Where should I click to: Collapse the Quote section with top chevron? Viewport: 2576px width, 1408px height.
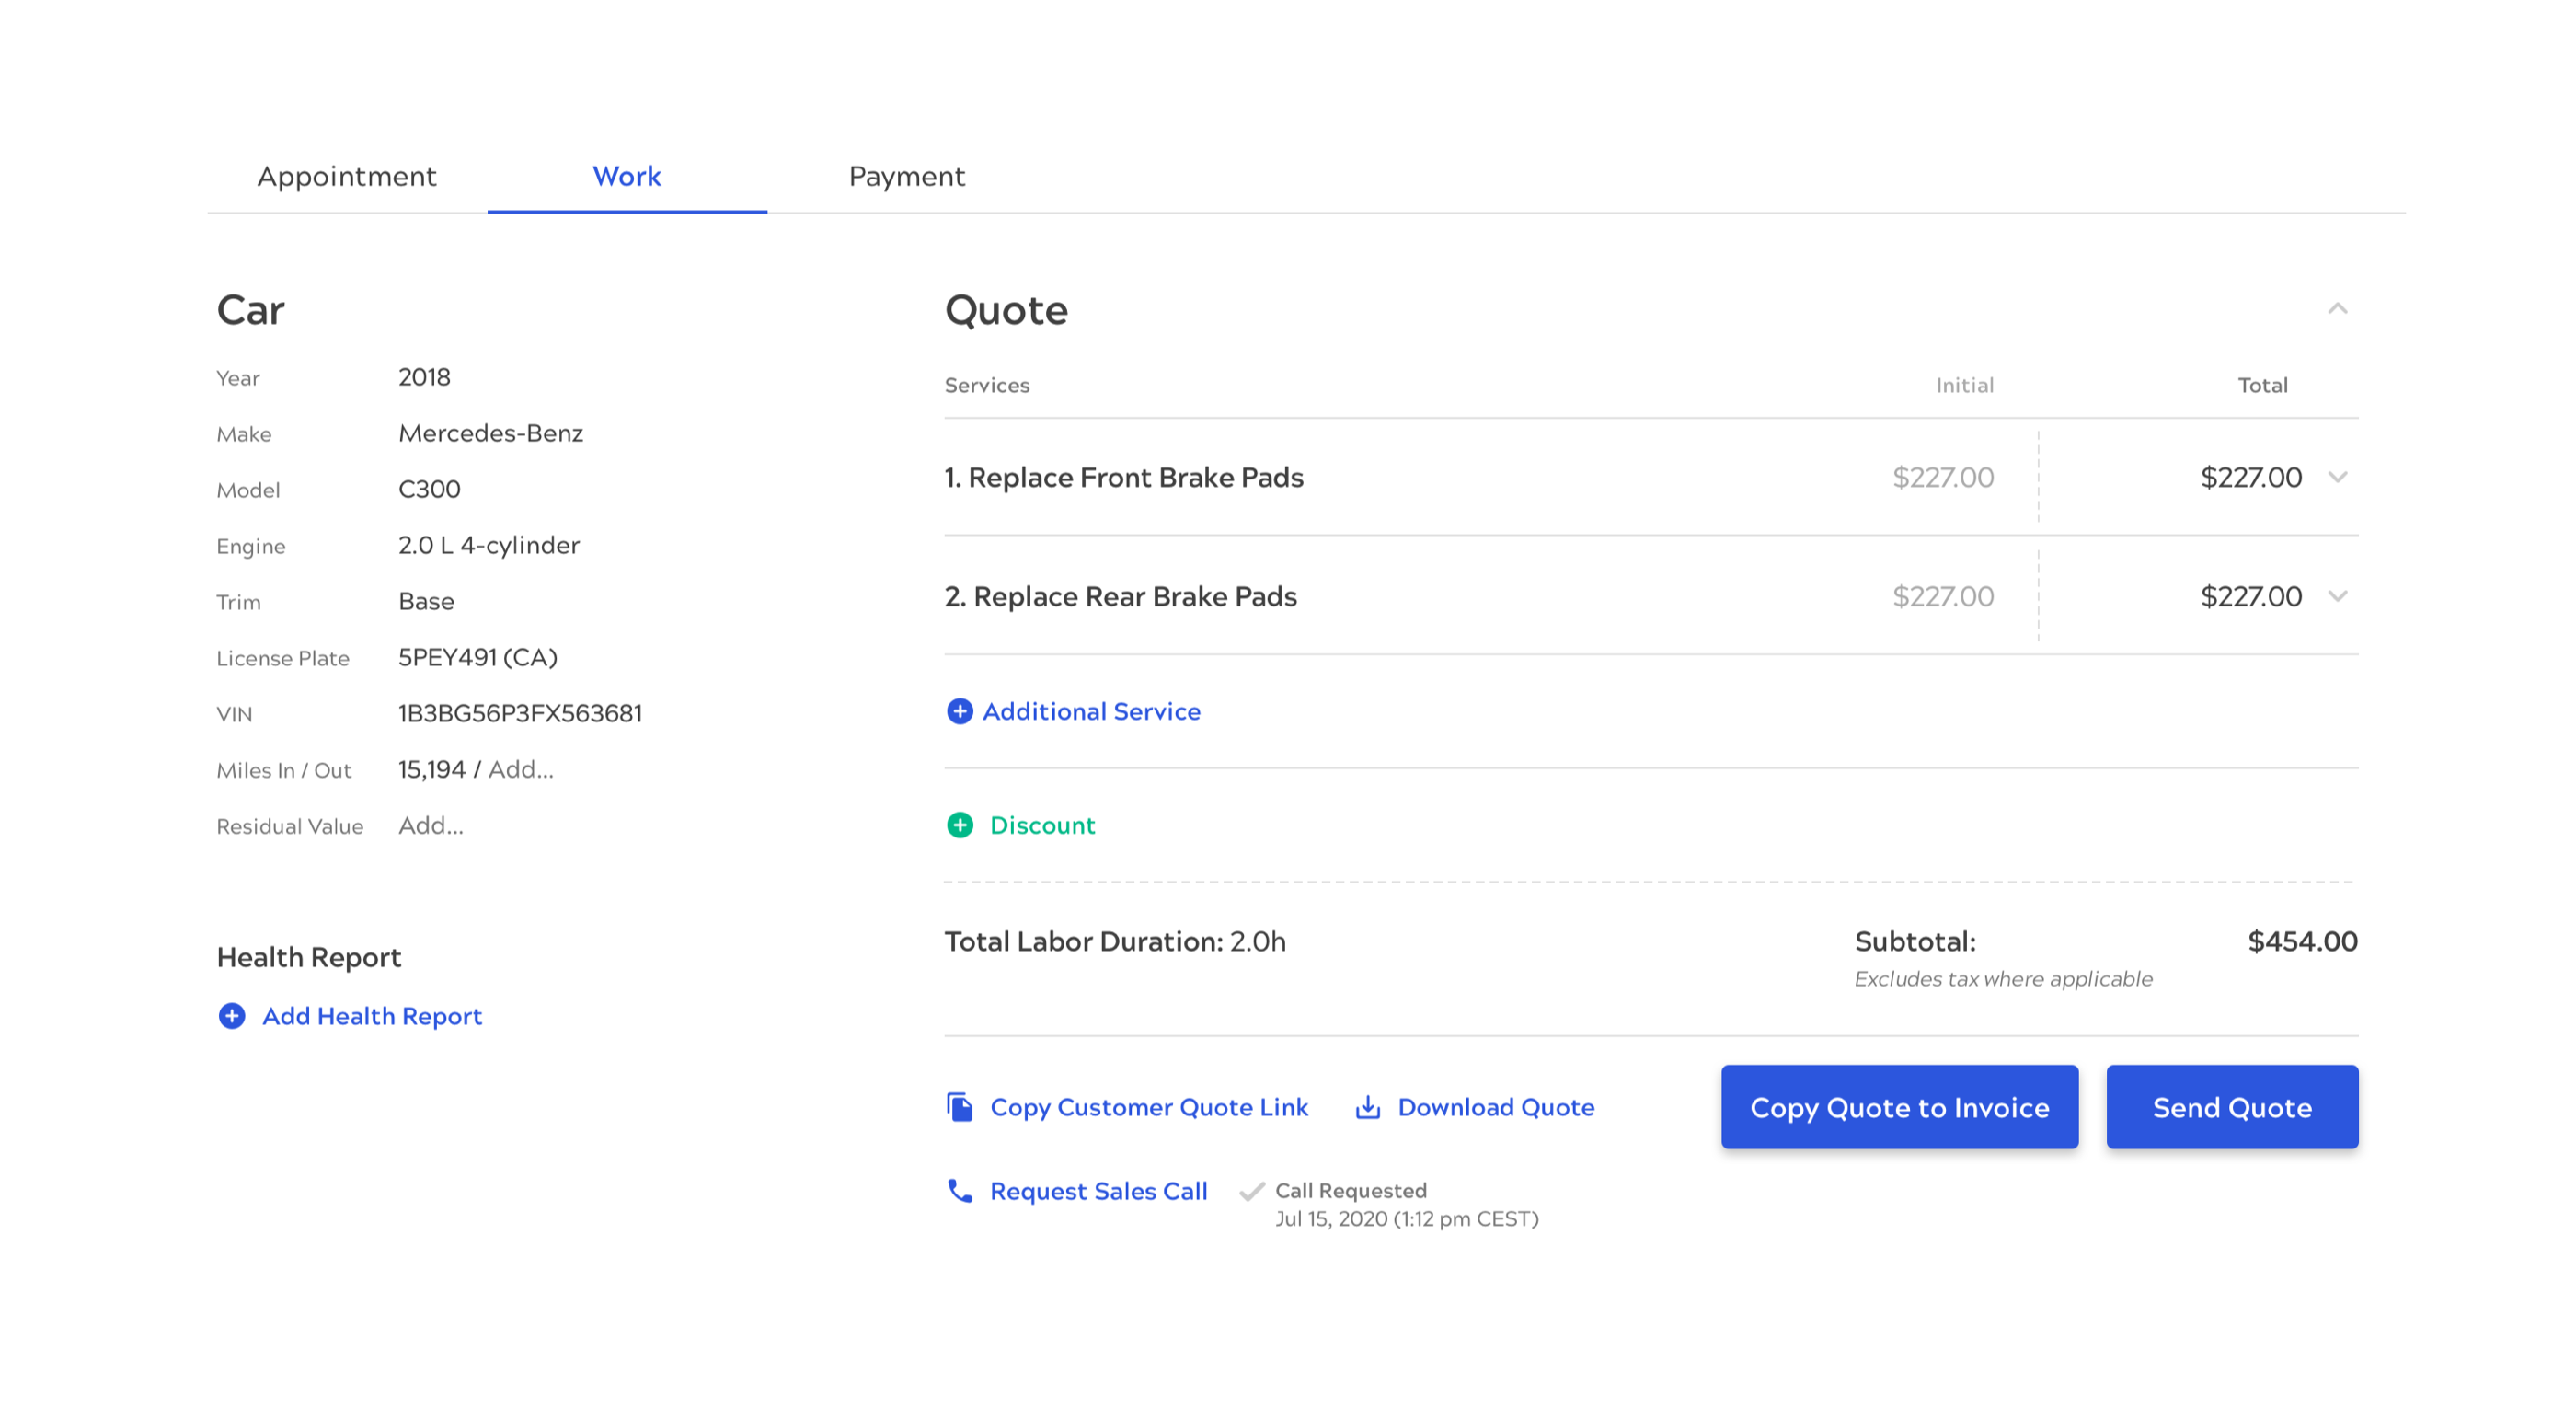click(x=2337, y=309)
